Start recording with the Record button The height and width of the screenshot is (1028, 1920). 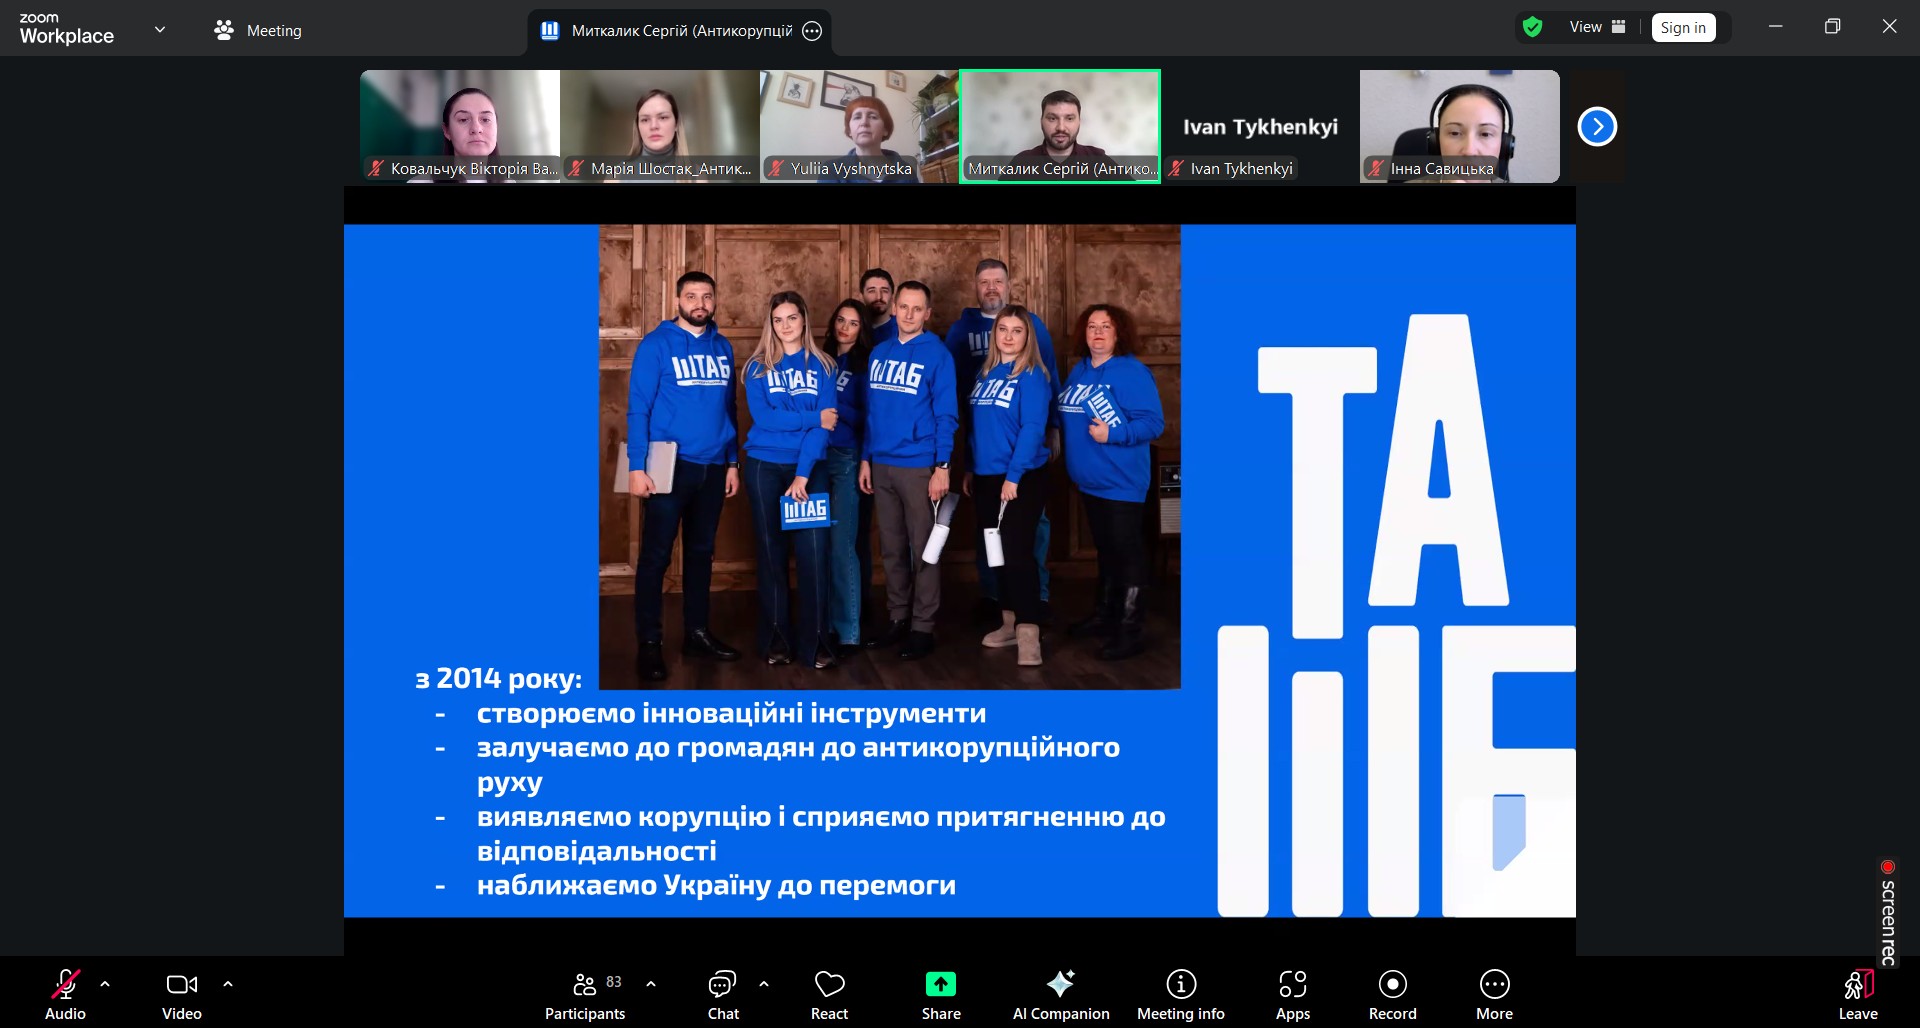coord(1392,994)
